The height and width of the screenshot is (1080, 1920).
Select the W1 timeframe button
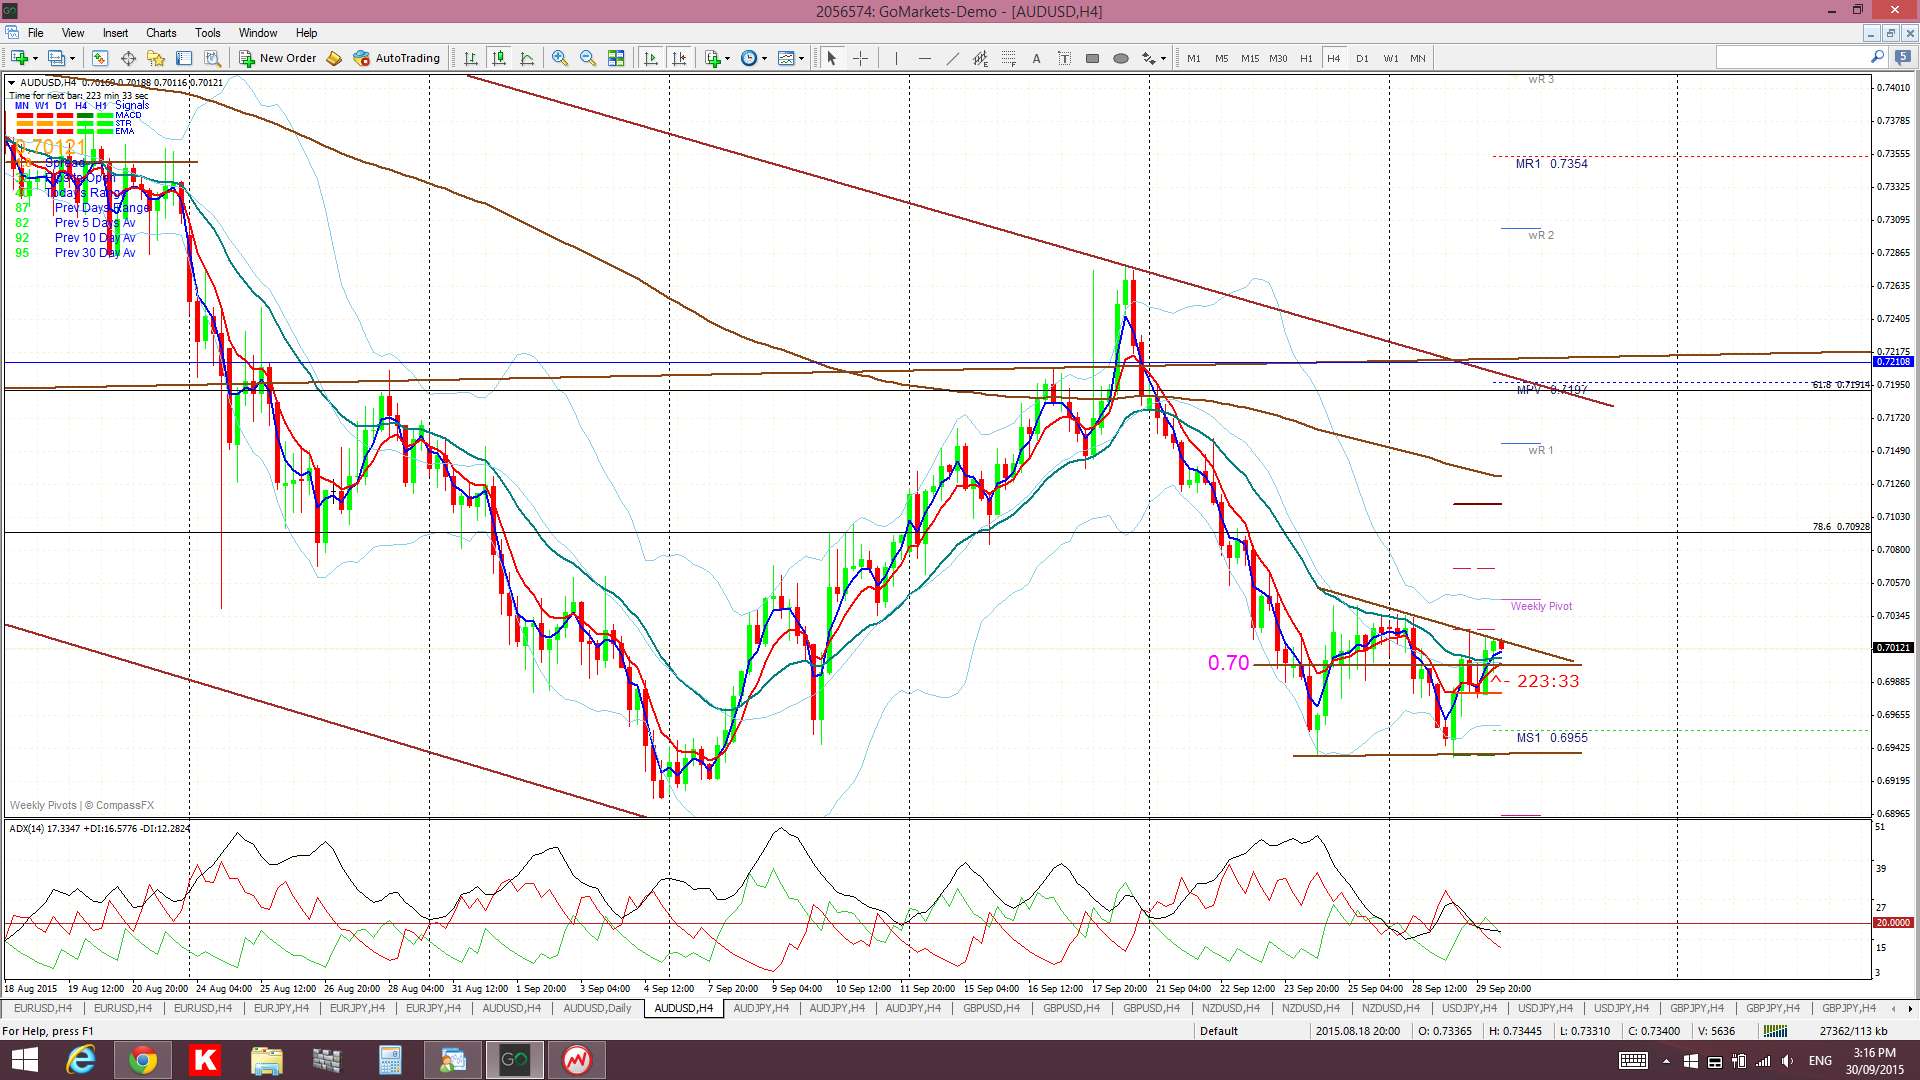coord(1391,58)
